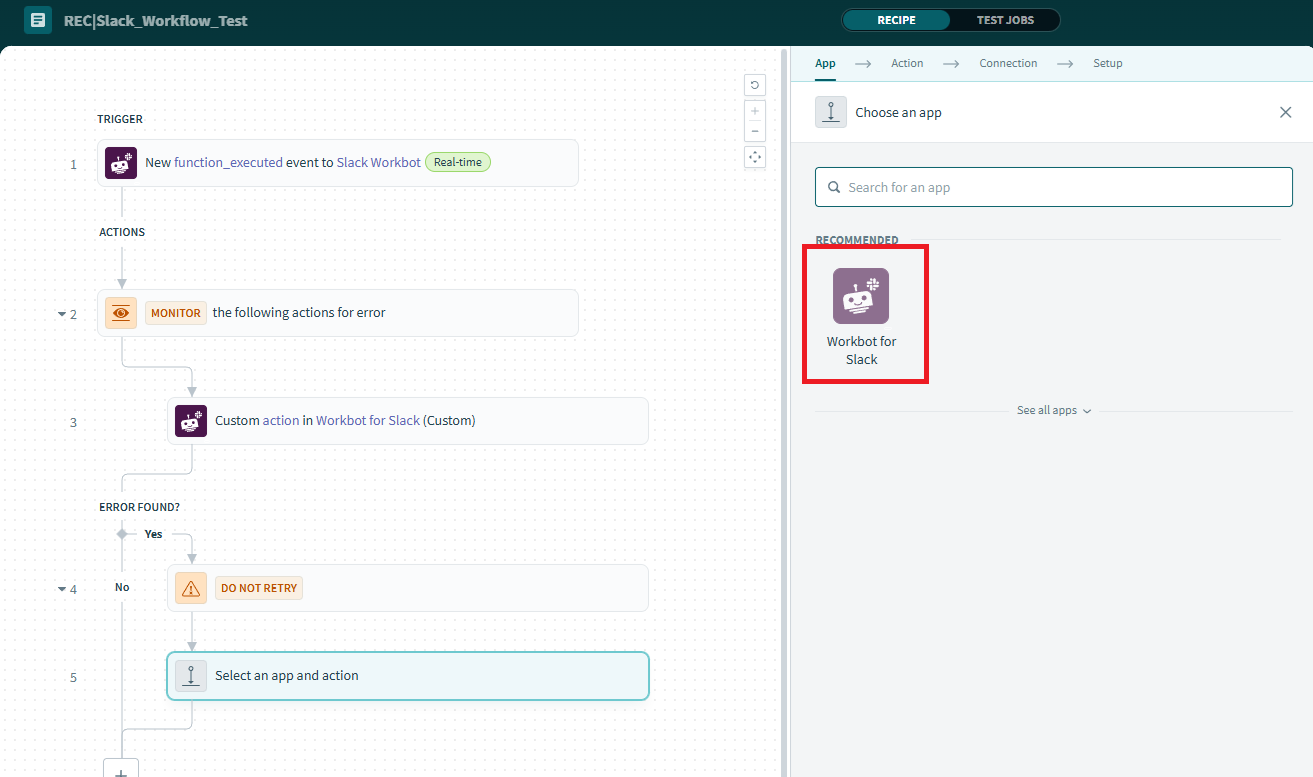Click the Slack Workbot link in trigger
The image size is (1313, 777).
tap(378, 162)
